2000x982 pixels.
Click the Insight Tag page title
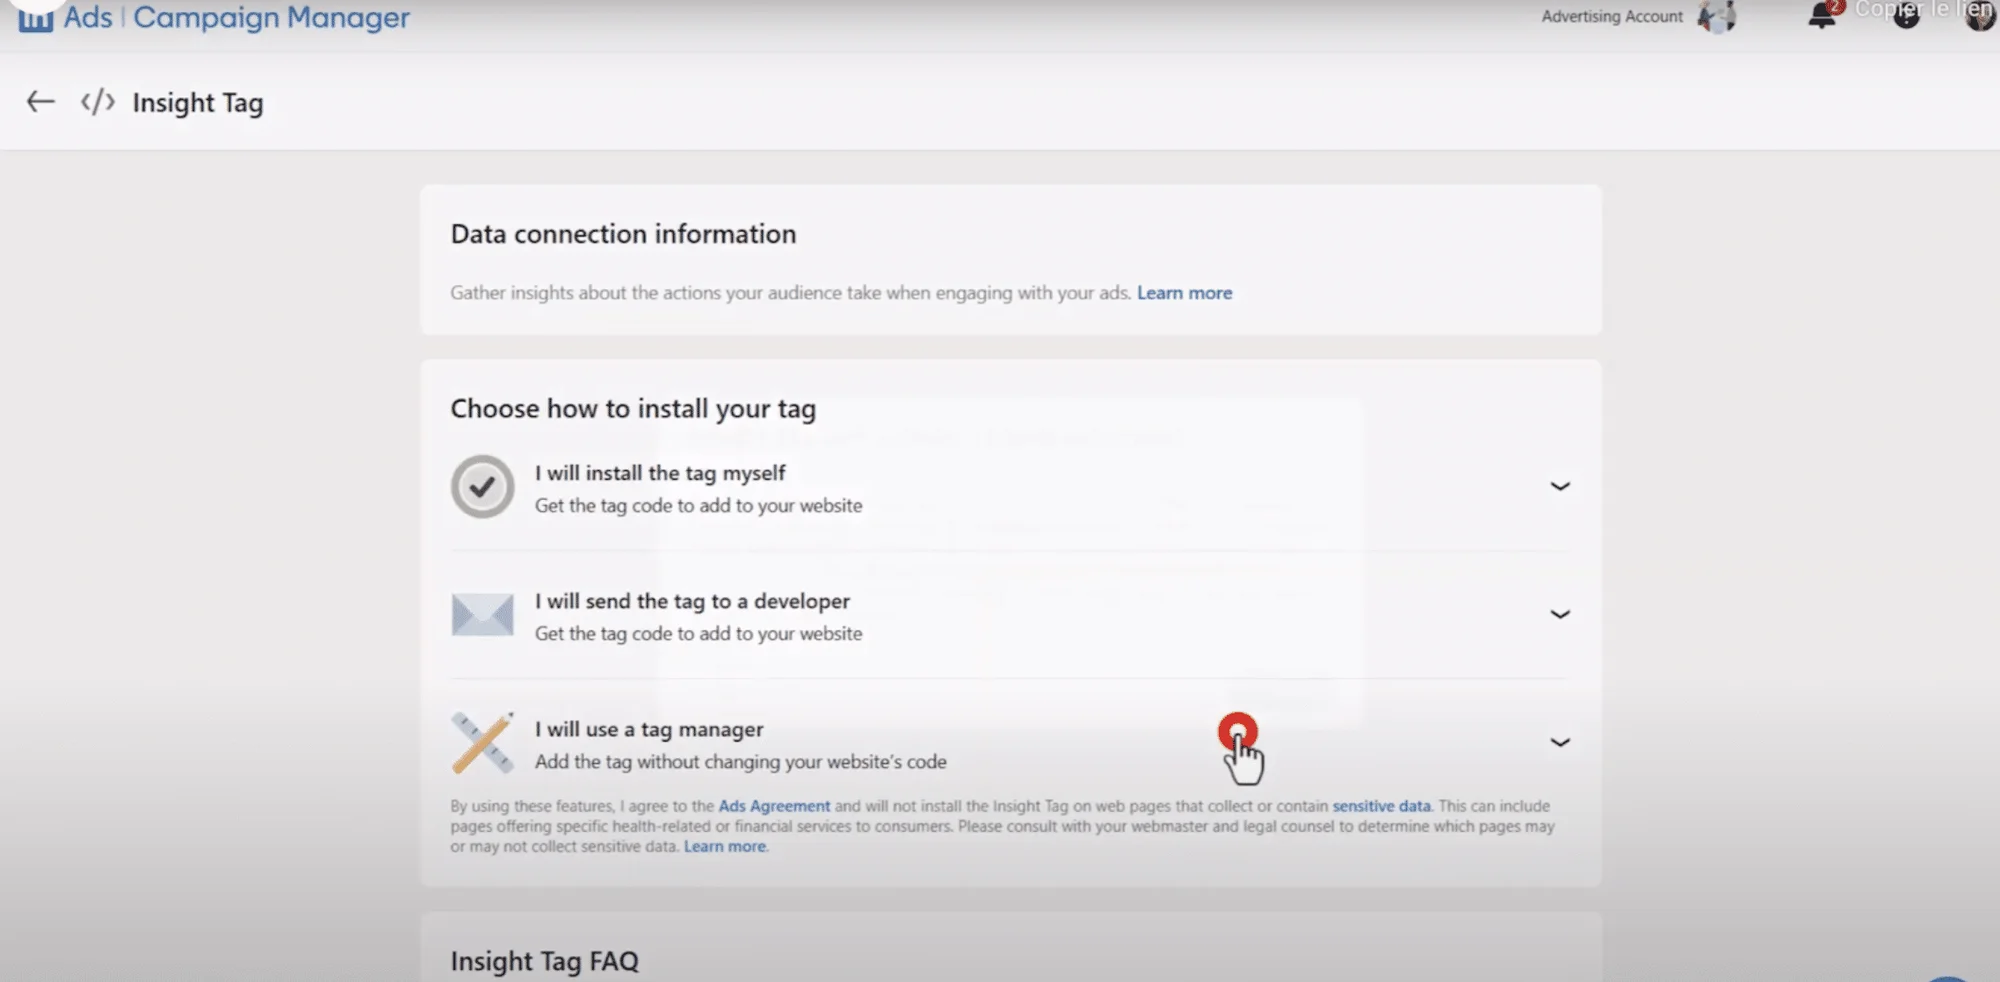(198, 103)
